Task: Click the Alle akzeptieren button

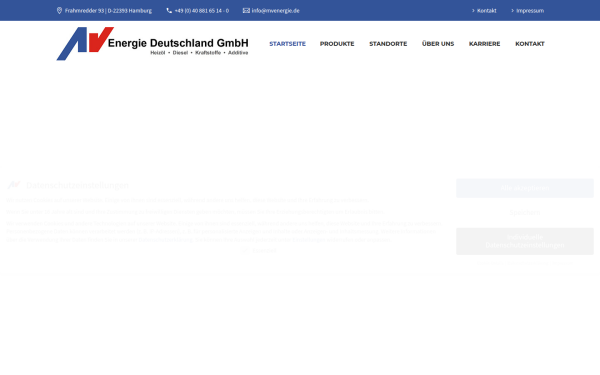Action: [x=525, y=188]
